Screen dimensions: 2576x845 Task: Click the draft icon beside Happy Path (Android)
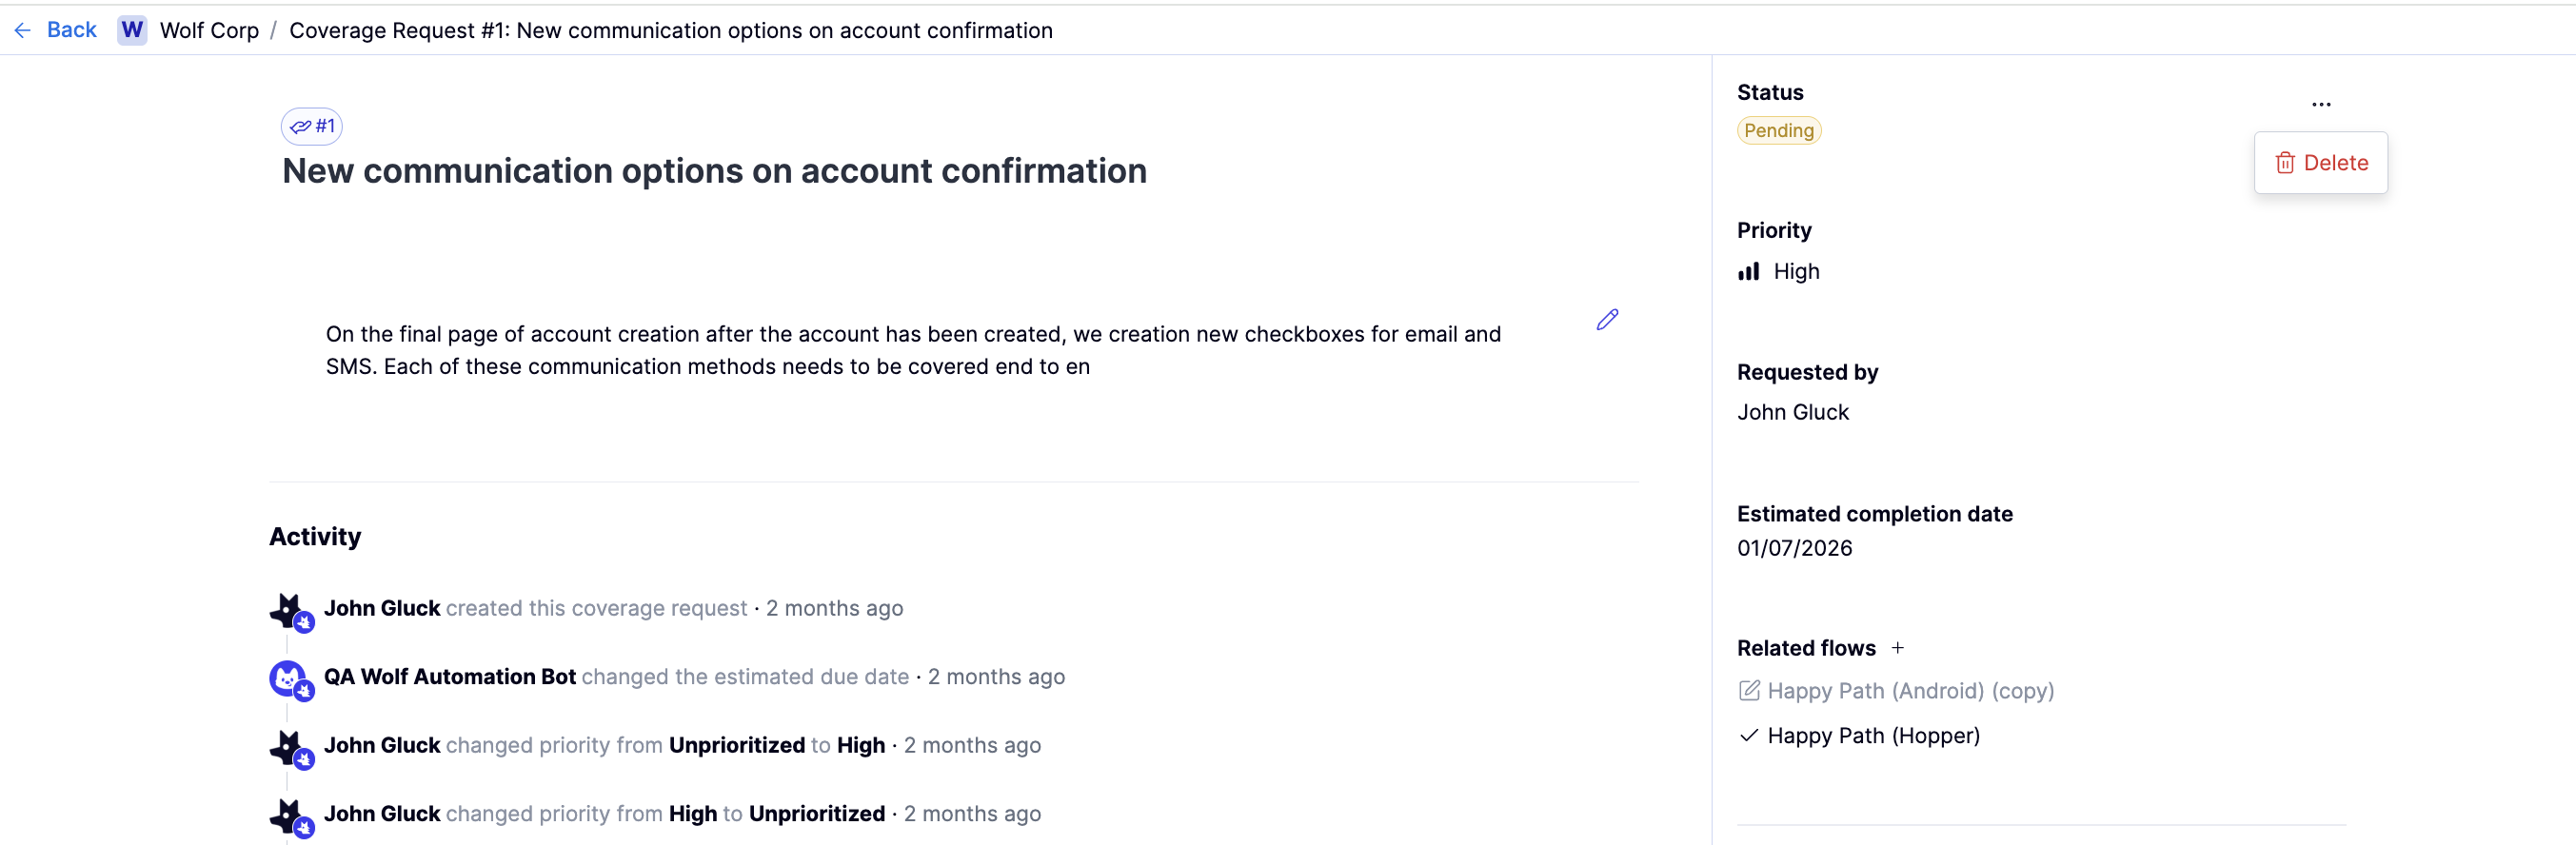[x=1748, y=691]
